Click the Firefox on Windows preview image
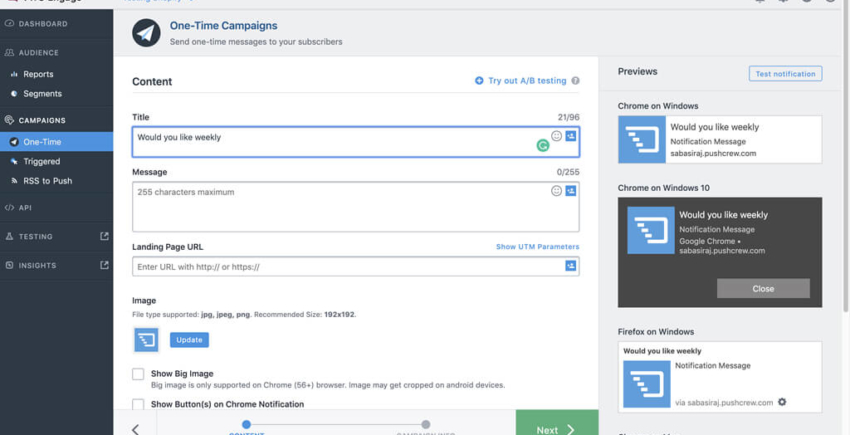The image size is (850, 435). [x=647, y=384]
